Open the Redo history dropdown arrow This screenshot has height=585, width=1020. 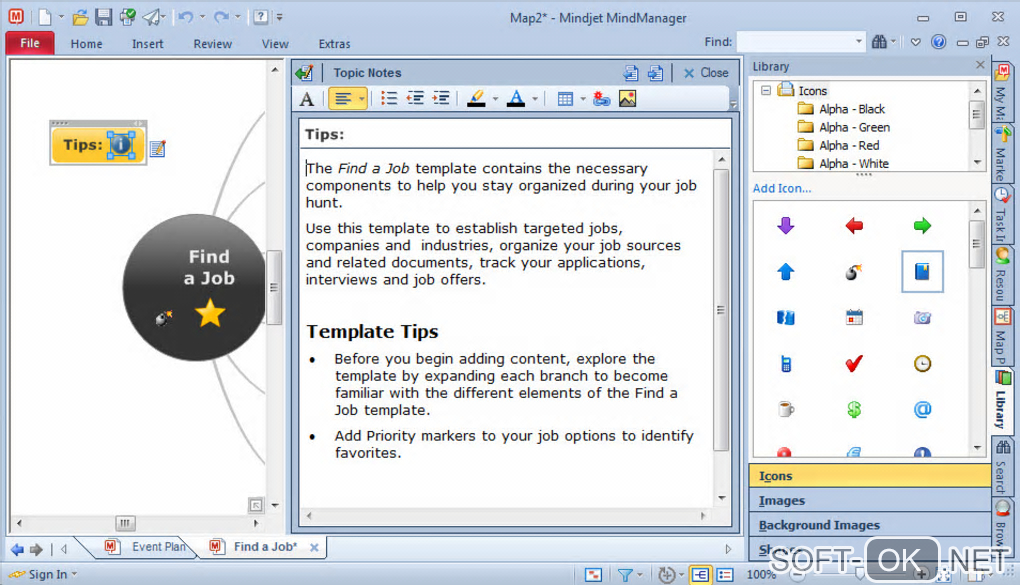[237, 18]
